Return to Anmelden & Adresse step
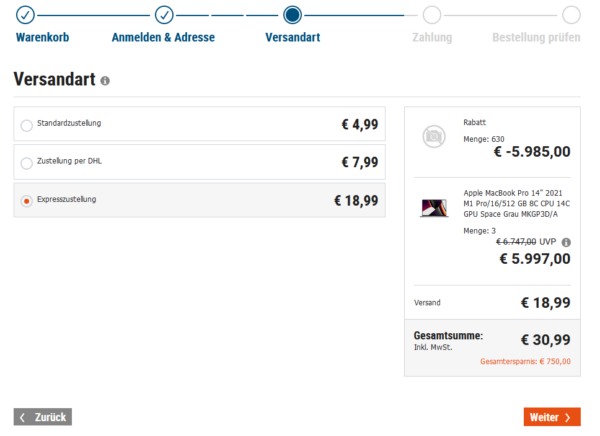The height and width of the screenshot is (436, 600). (x=163, y=38)
